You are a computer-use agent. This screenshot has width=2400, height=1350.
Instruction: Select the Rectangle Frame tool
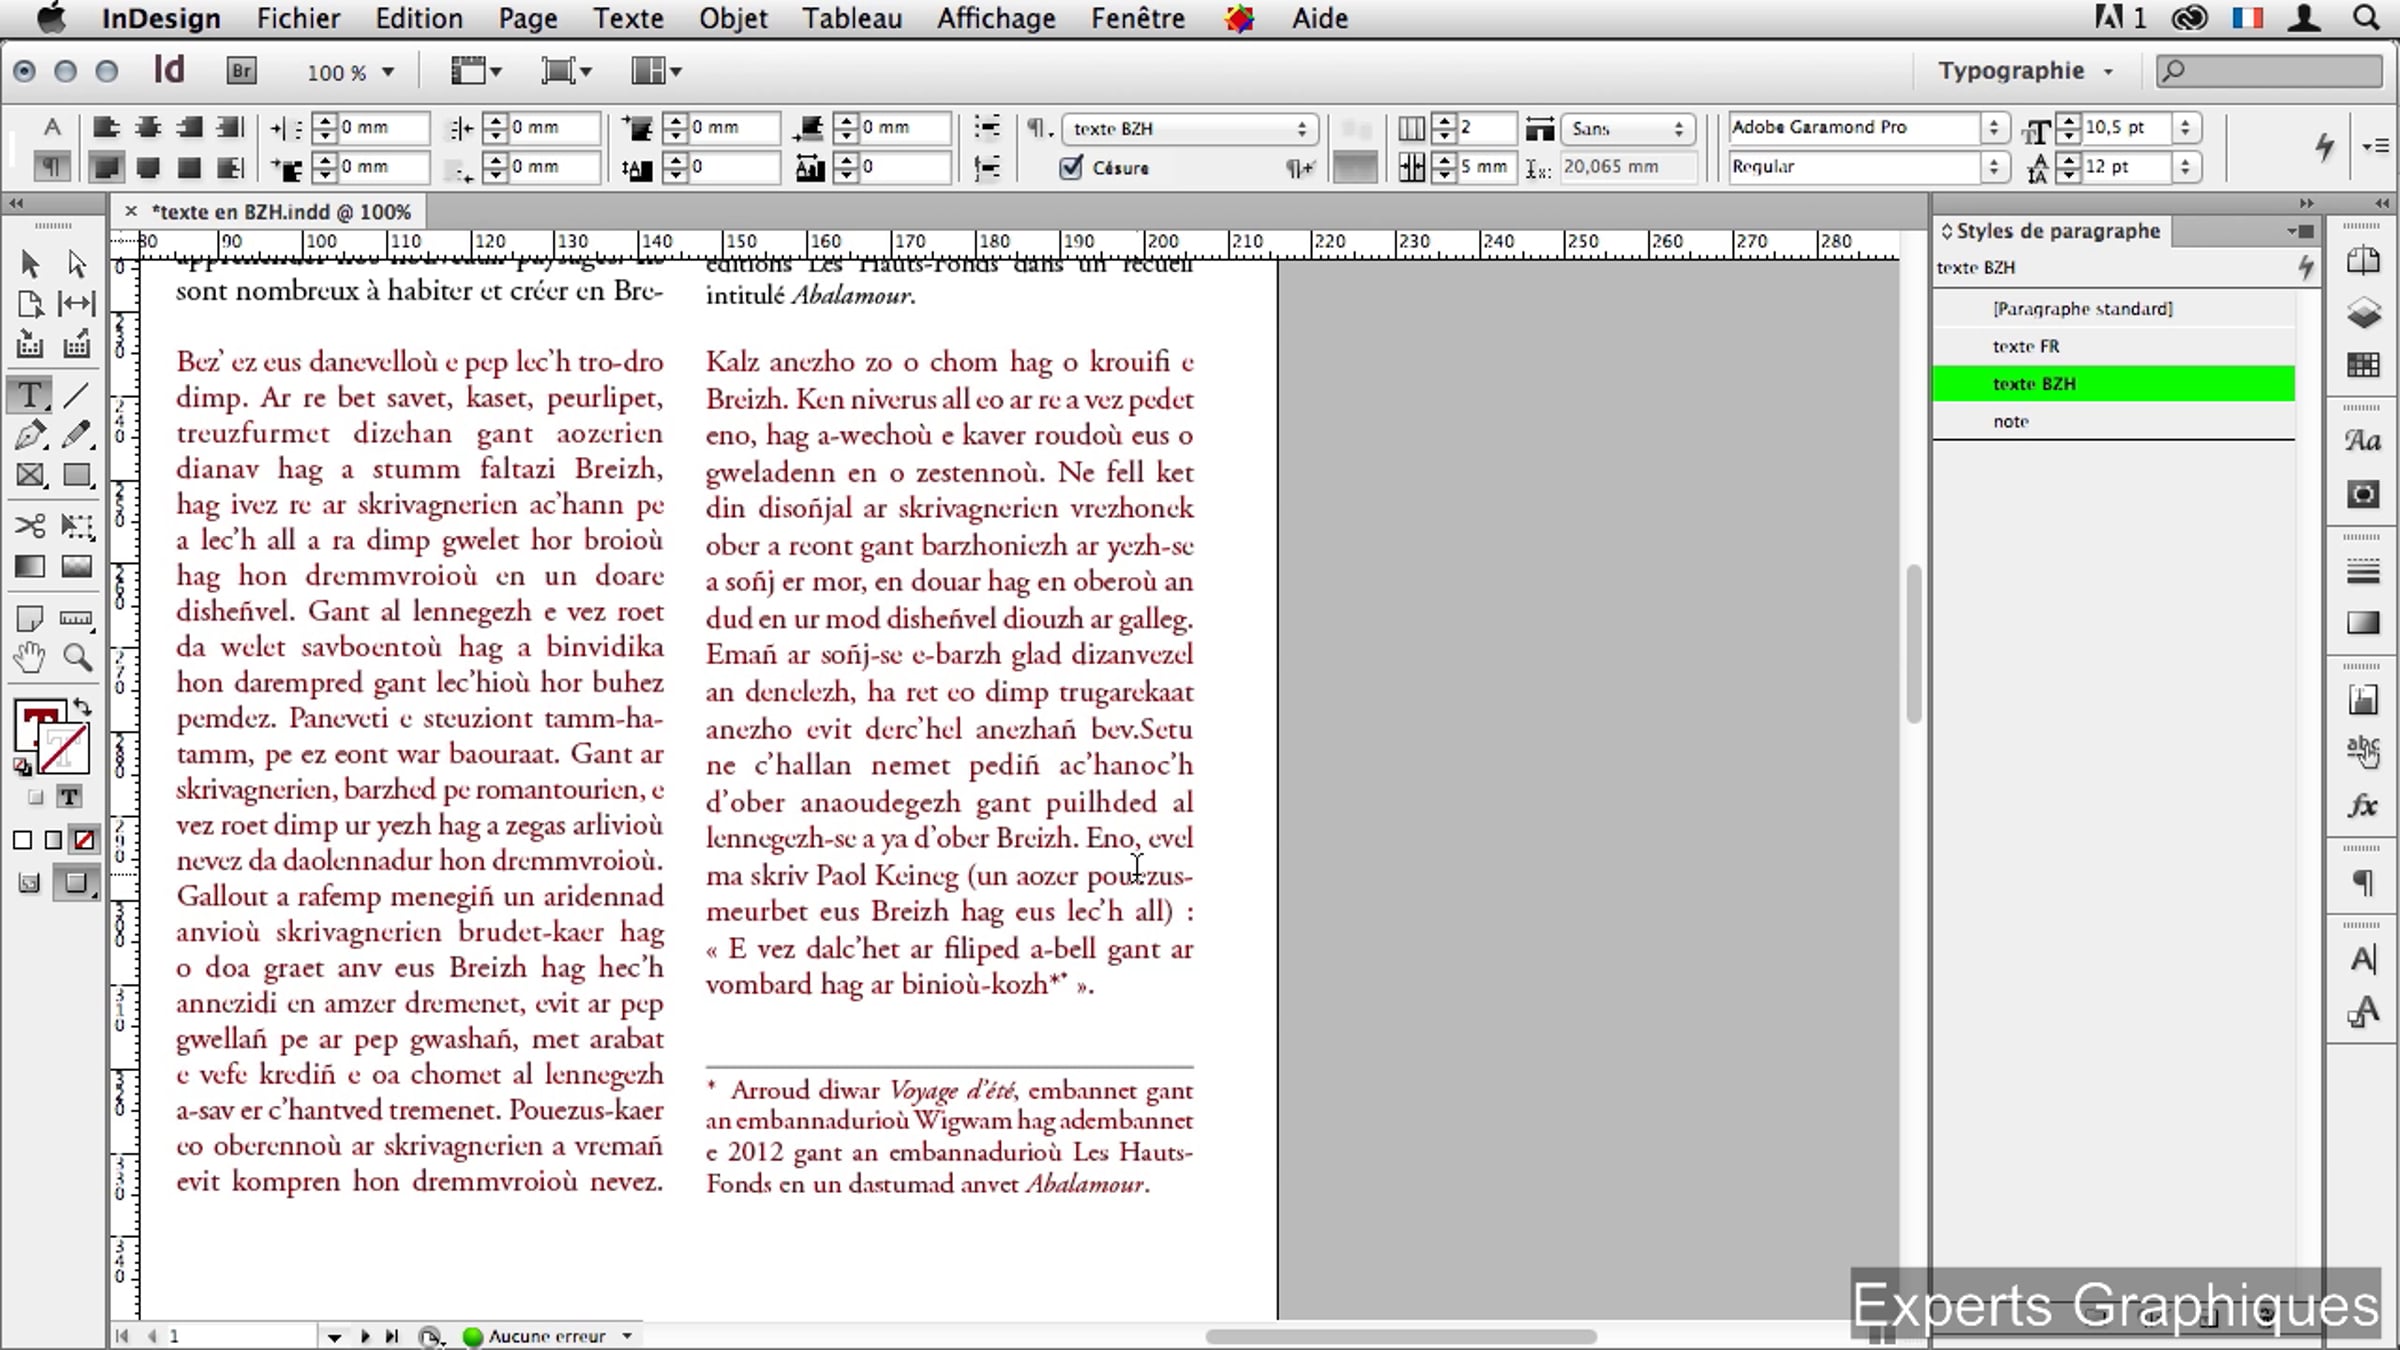(30, 475)
